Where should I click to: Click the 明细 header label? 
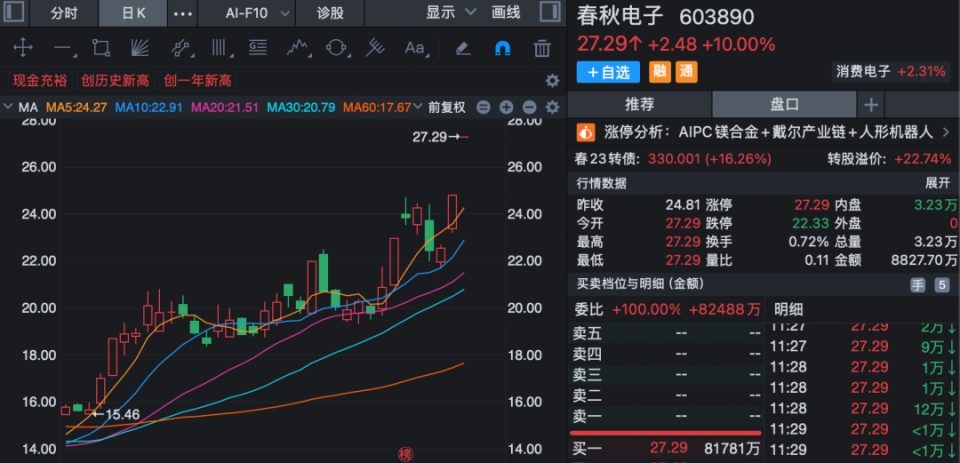pos(789,309)
